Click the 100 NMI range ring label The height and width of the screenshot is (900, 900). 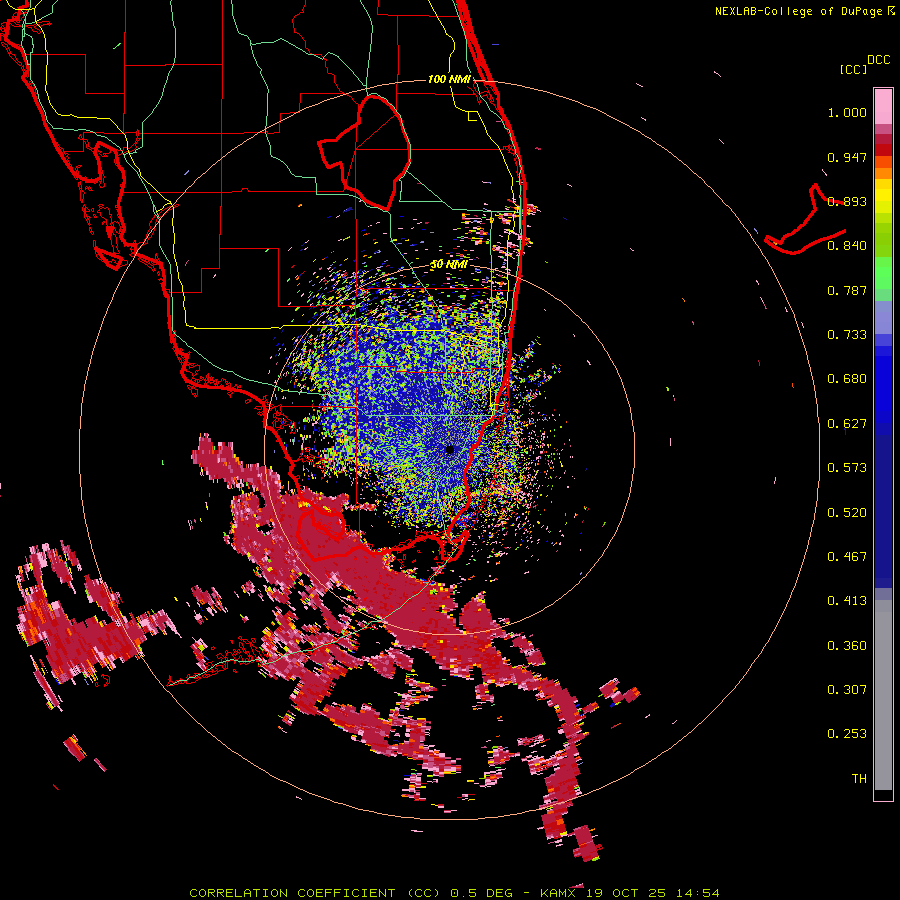[449, 79]
